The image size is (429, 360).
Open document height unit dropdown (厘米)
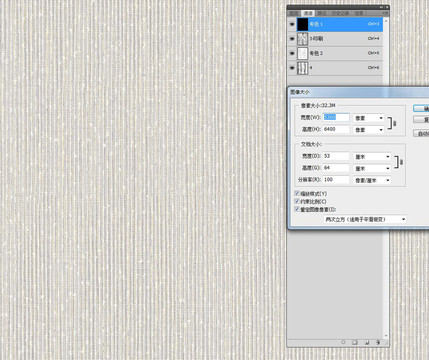(x=372, y=168)
